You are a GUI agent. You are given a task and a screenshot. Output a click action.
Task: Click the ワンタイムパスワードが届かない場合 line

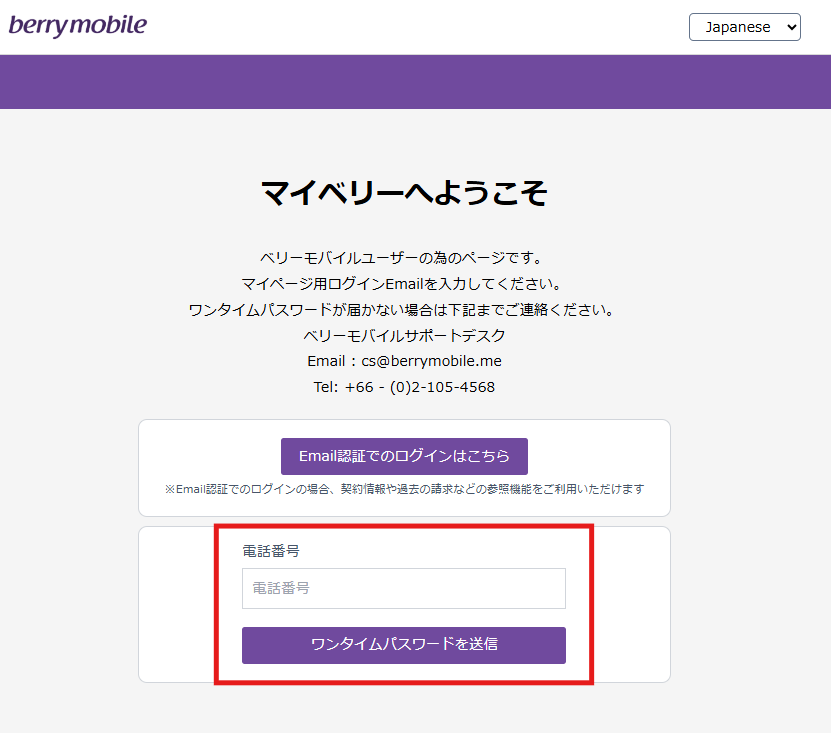coord(402,310)
